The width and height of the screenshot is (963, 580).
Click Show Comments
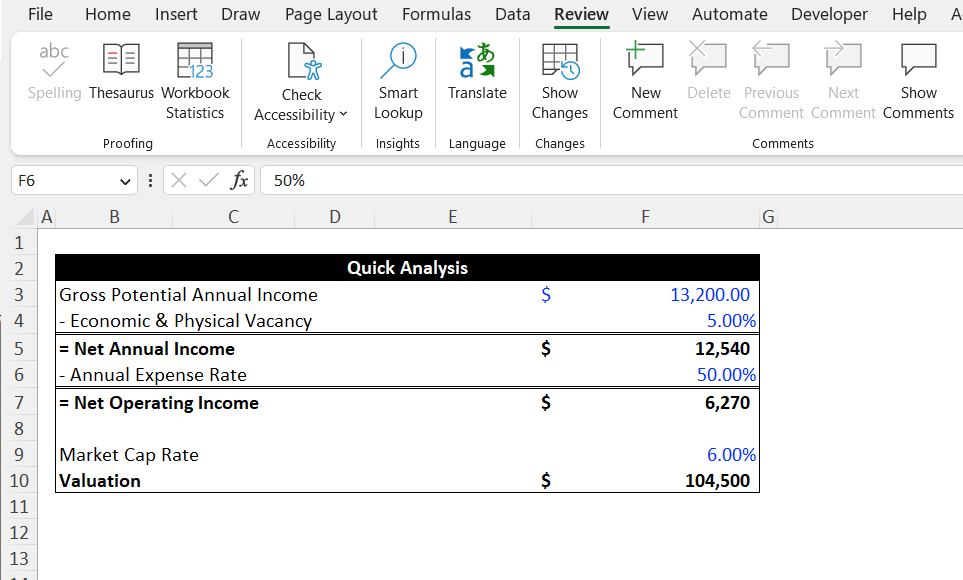point(918,81)
